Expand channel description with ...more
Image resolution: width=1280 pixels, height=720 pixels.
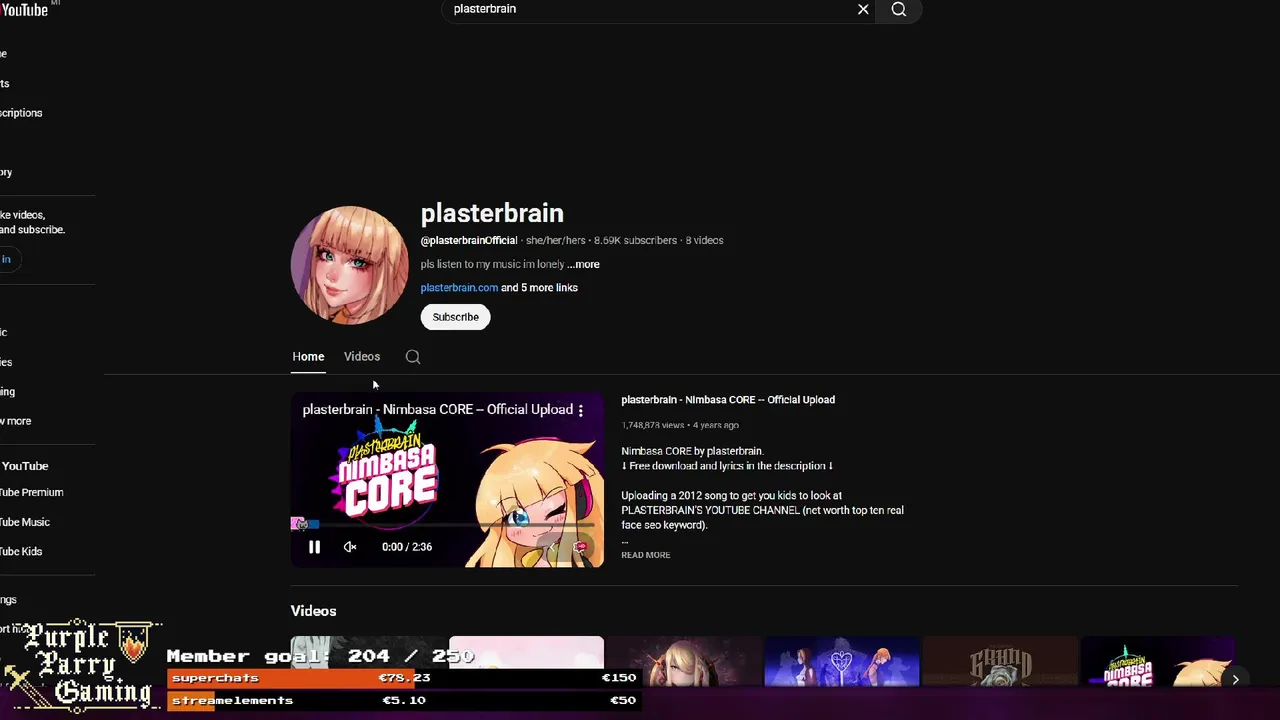coord(583,265)
